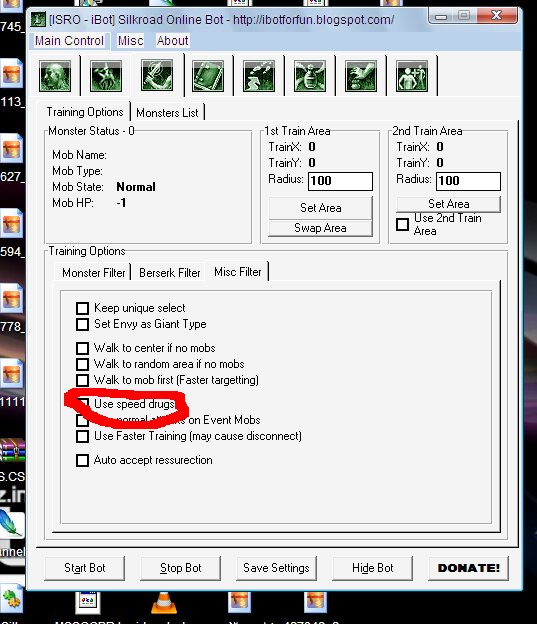Open the two-people party icon tab
The height and width of the screenshot is (624, 537).
[412, 76]
